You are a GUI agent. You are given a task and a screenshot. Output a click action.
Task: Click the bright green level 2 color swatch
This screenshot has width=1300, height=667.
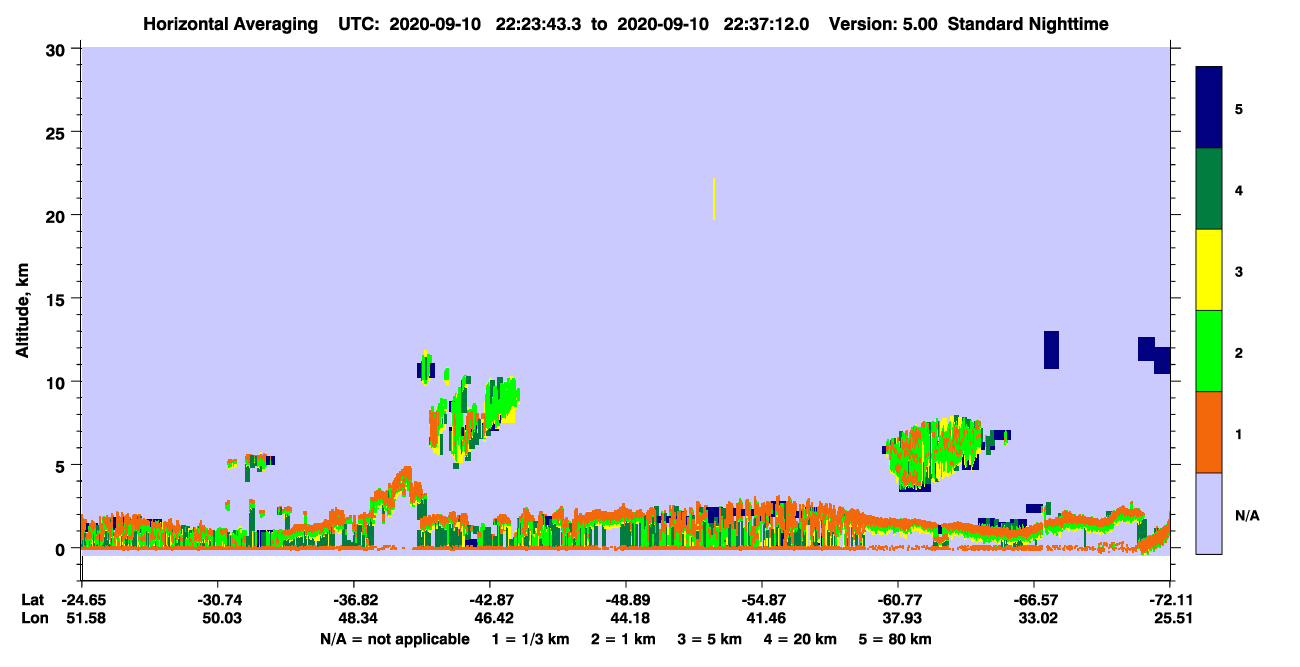point(1209,351)
